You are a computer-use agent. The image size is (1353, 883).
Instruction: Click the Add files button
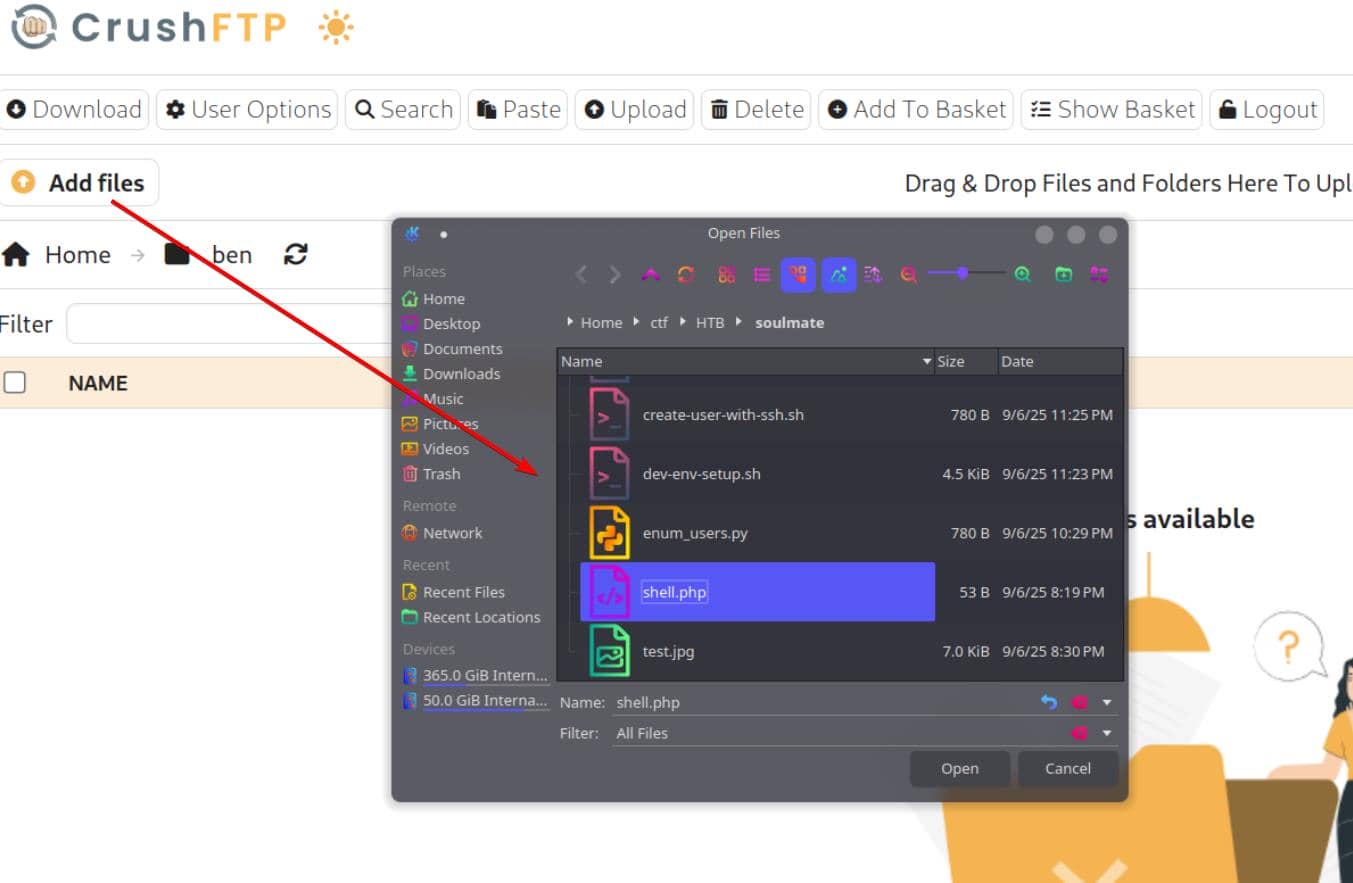(78, 183)
